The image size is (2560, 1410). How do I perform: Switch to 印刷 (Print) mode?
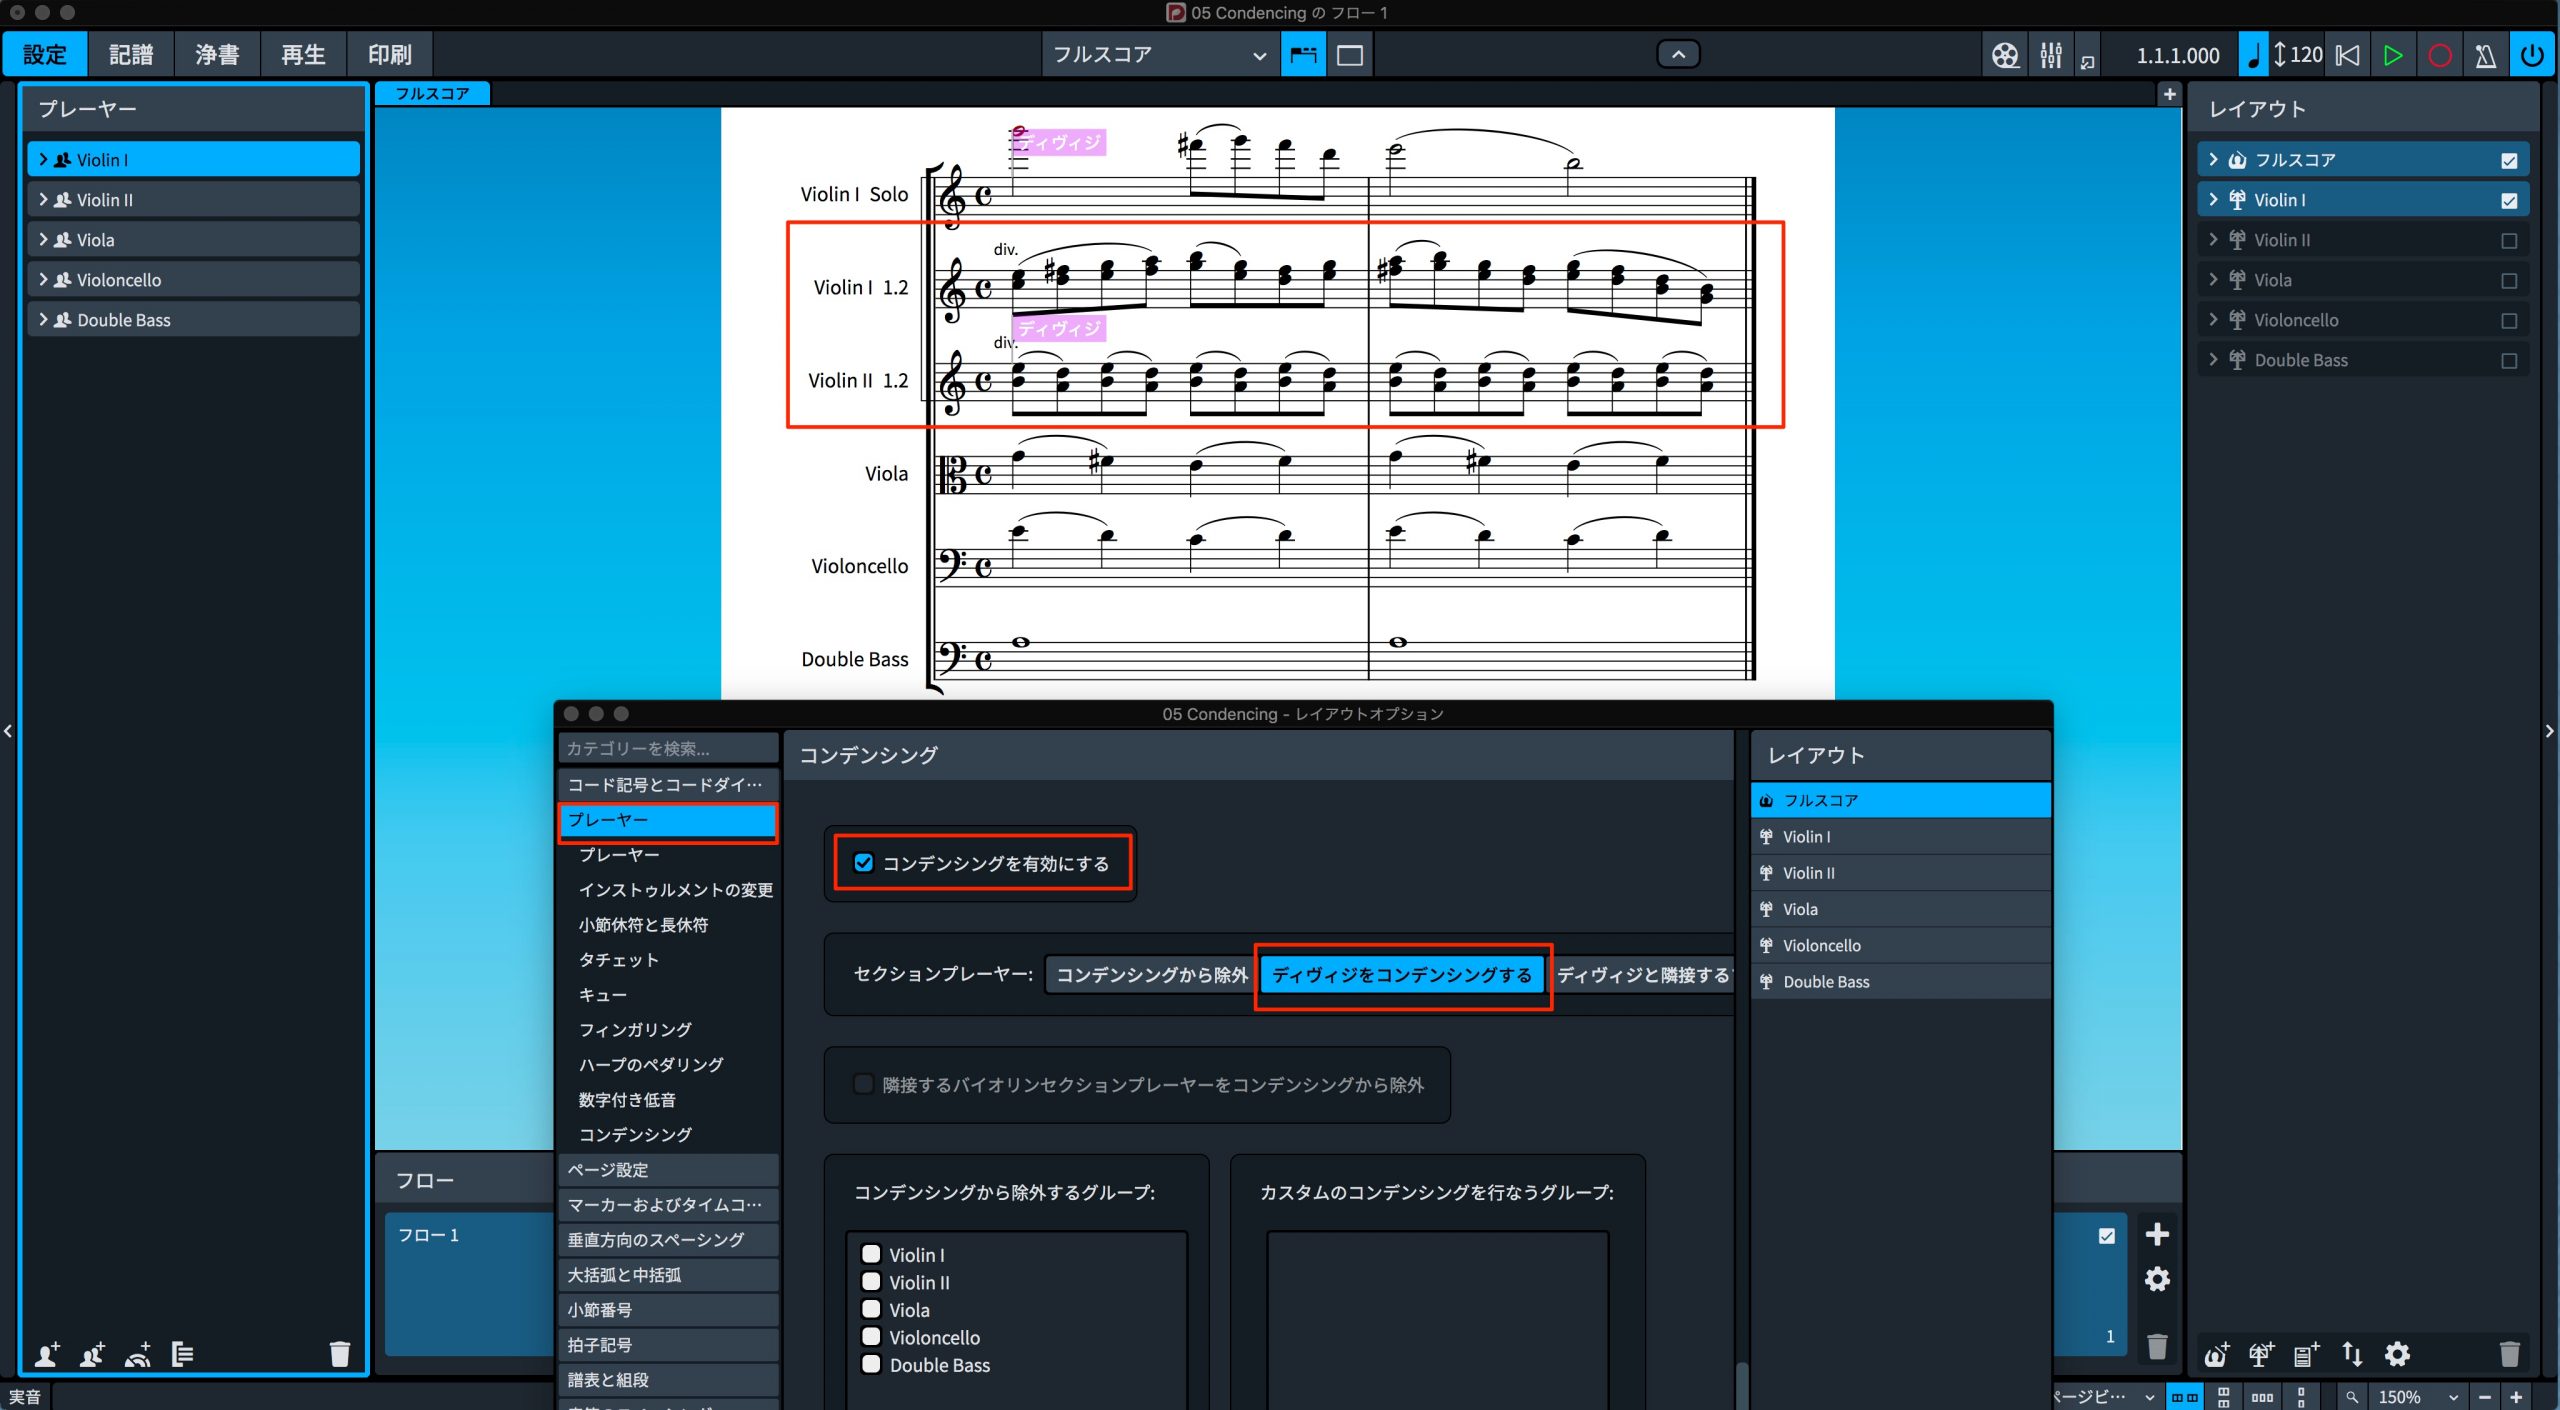[389, 55]
